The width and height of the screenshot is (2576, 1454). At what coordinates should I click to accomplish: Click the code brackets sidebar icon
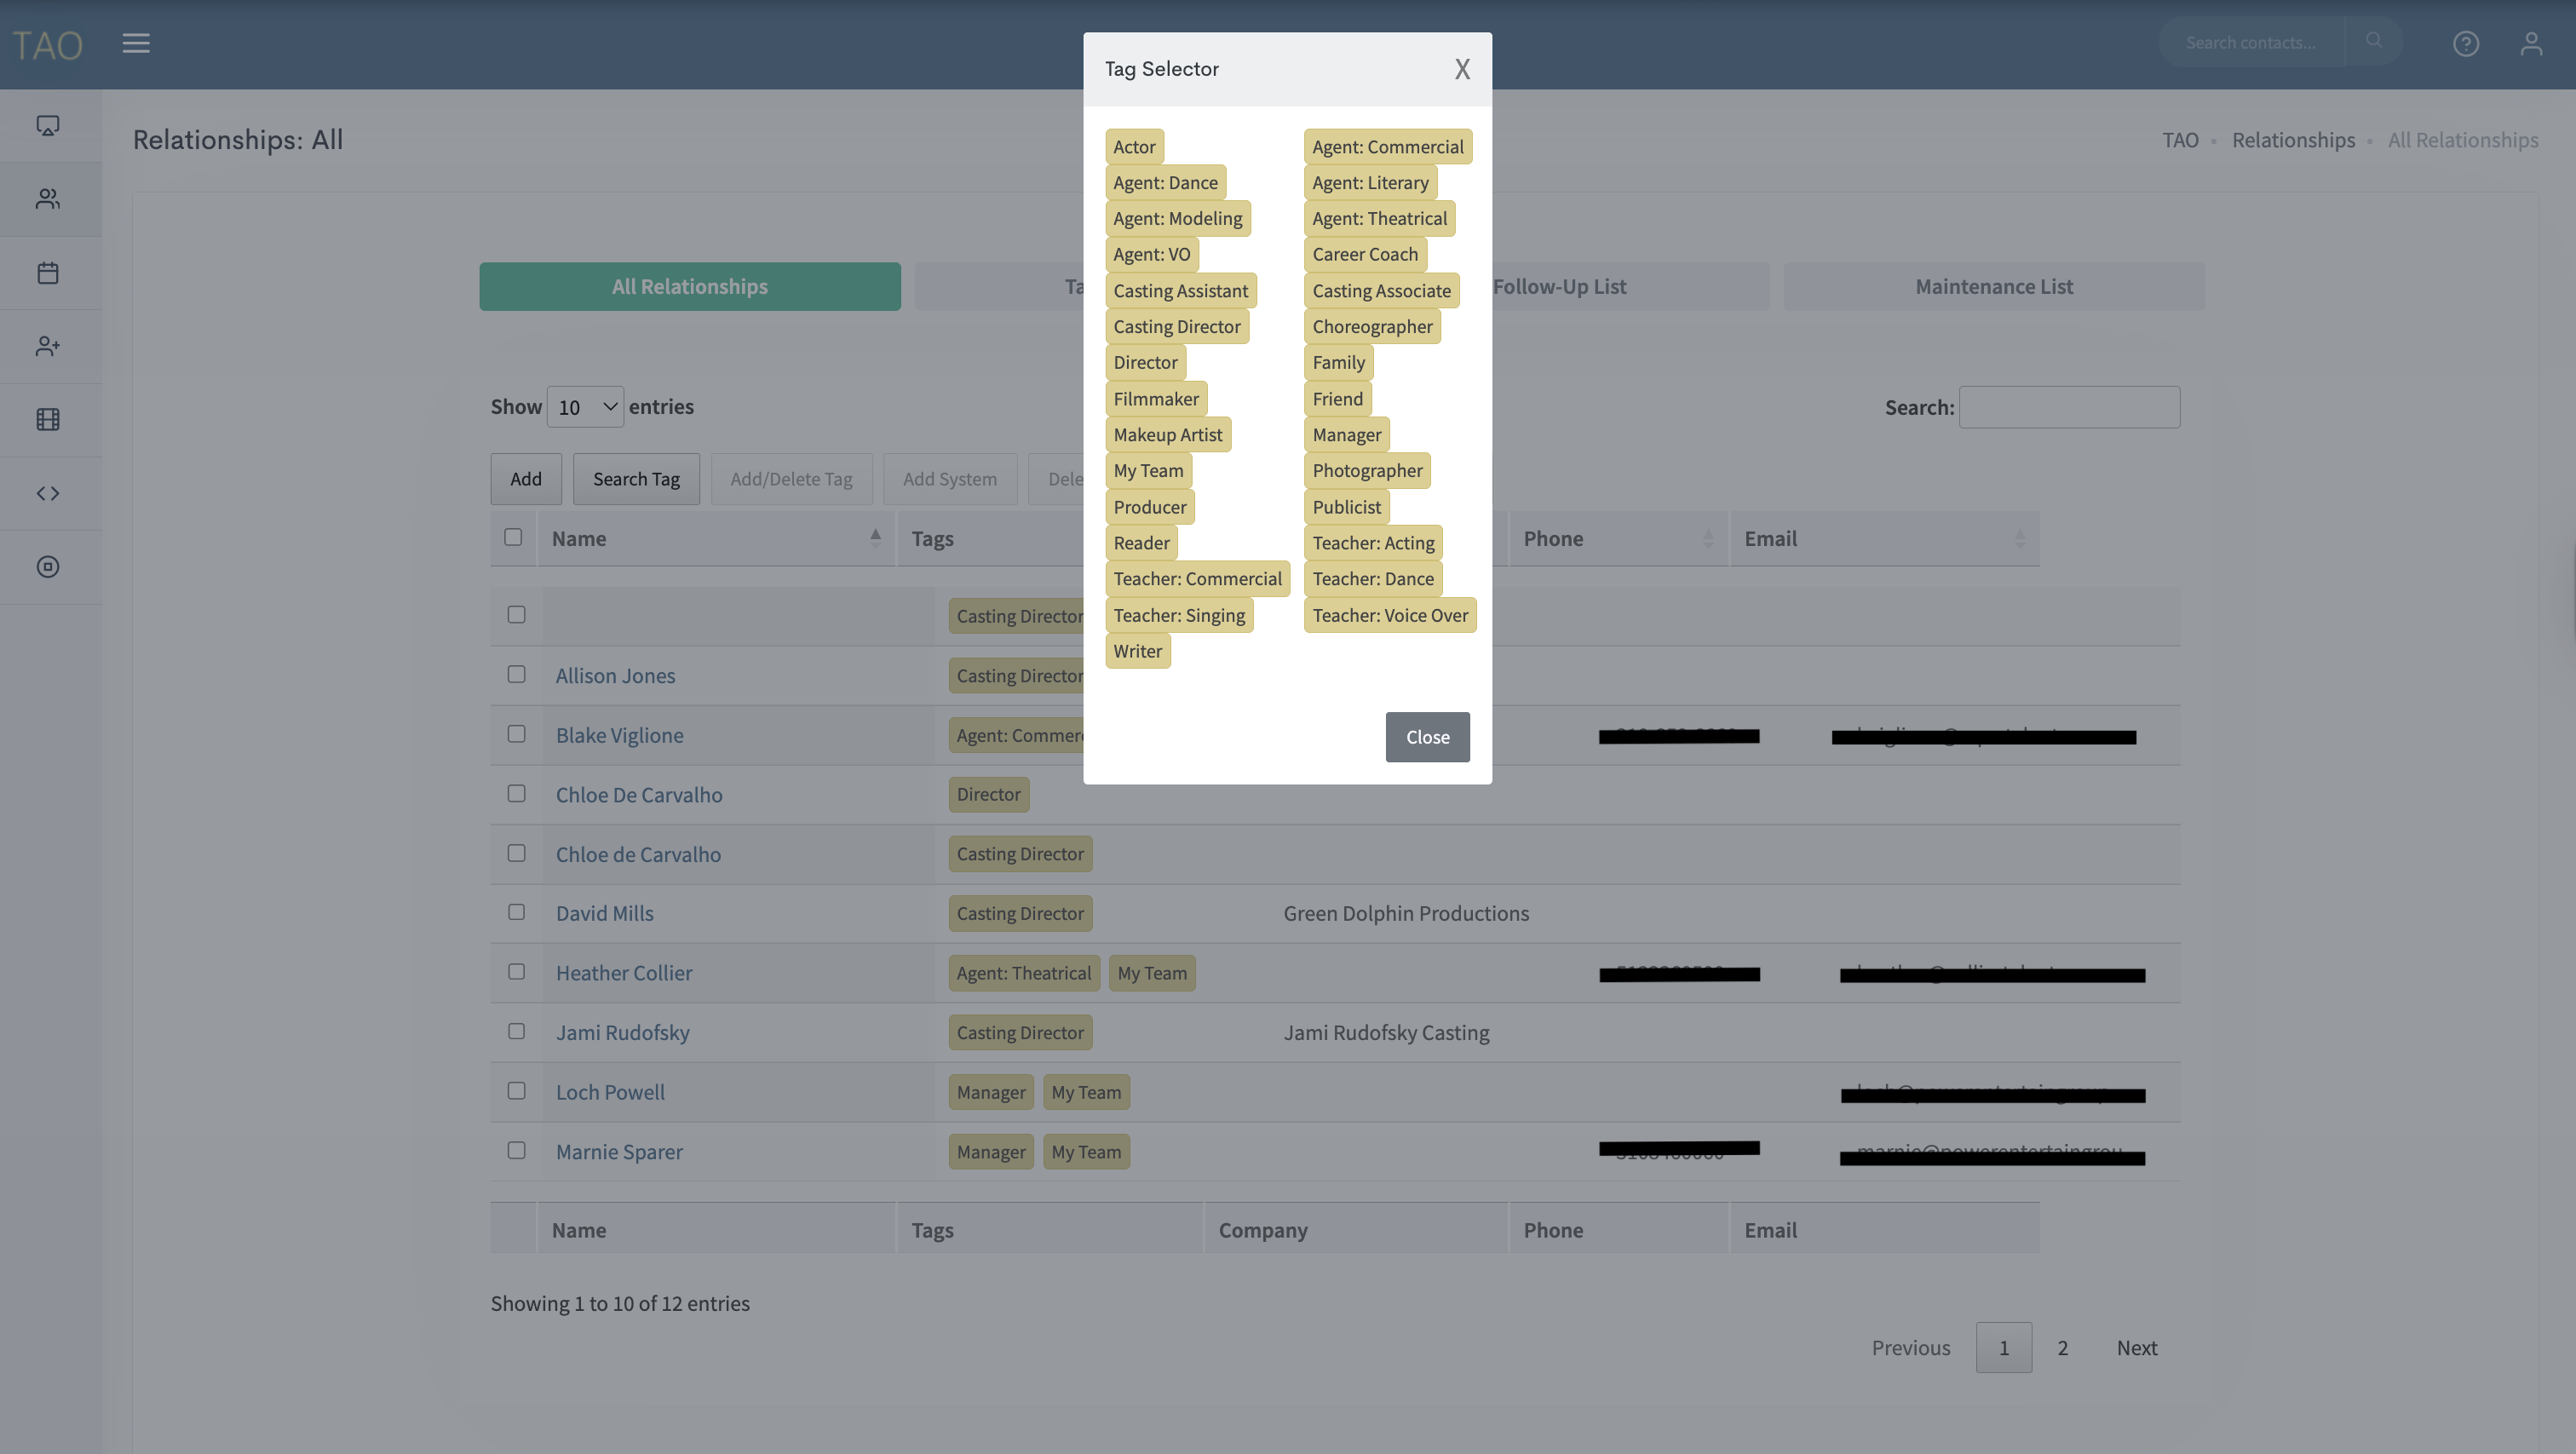click(48, 493)
